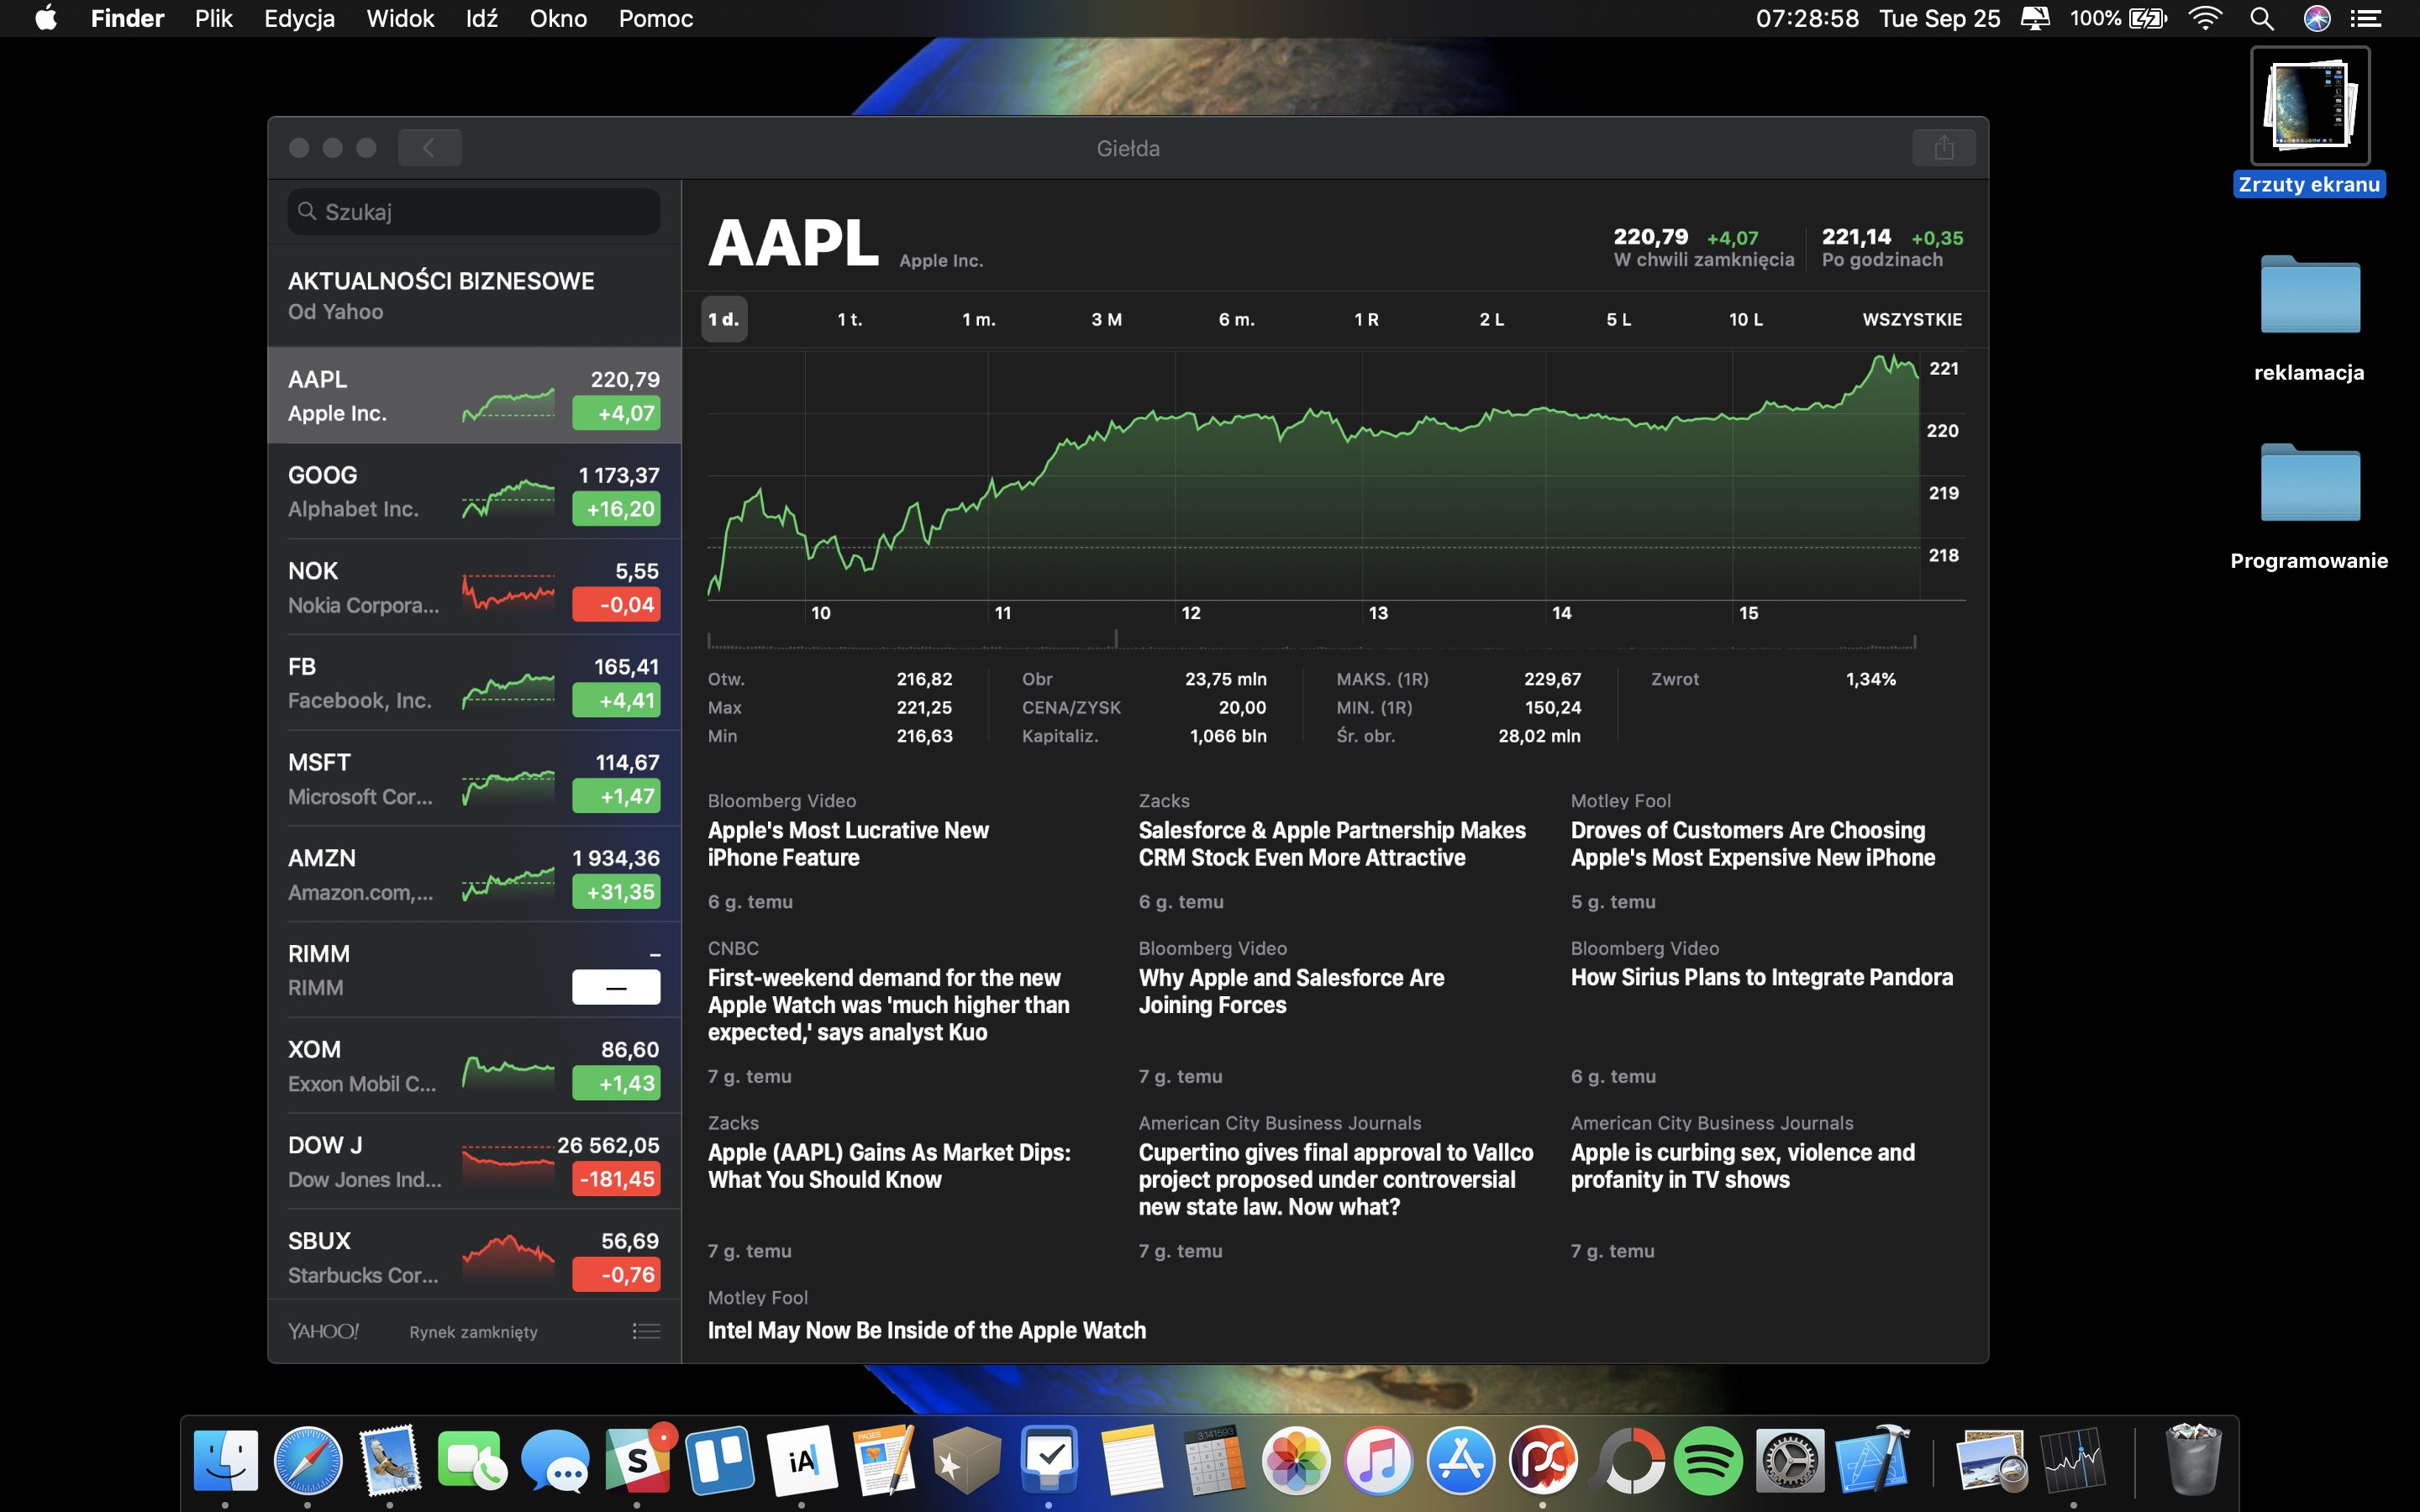Open article Apple's Most Lucrative New iPhone Feature
This screenshot has height=1512, width=2420.
[x=848, y=844]
